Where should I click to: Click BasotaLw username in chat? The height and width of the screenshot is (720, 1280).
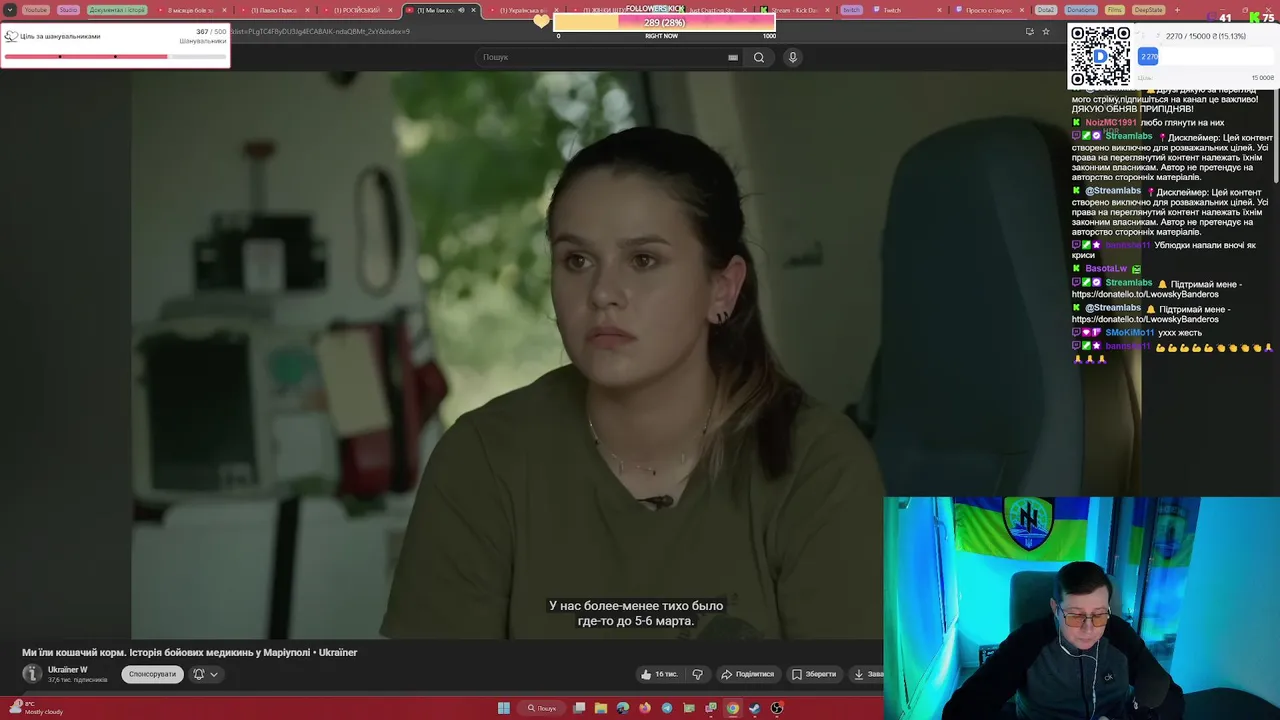pyautogui.click(x=1106, y=268)
